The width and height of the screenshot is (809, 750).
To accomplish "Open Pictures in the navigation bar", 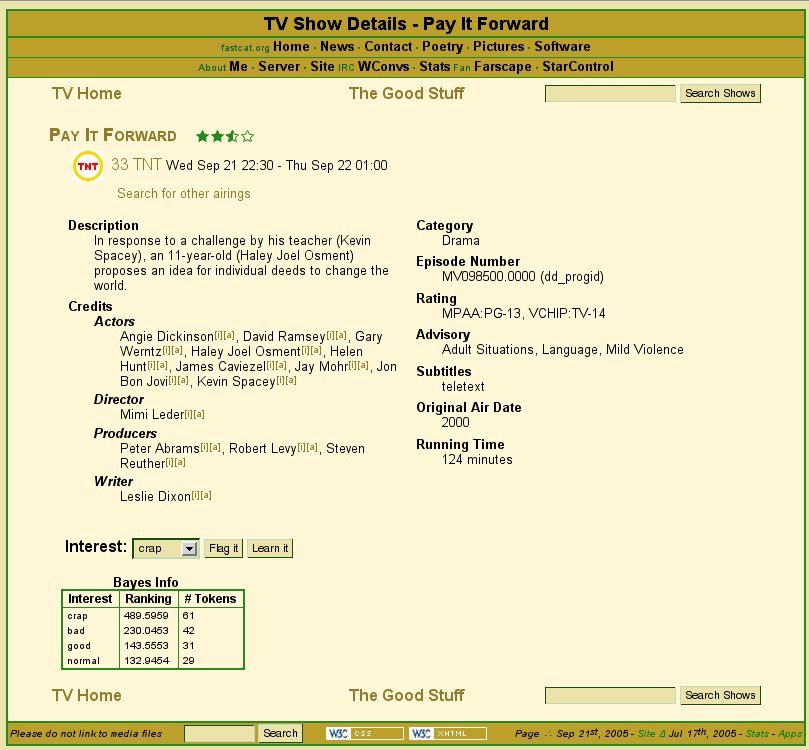I will pos(498,46).
